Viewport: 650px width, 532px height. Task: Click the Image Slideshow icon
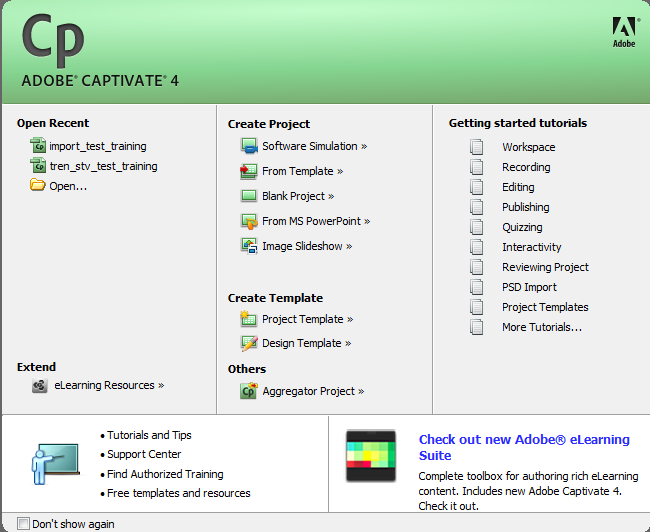click(x=249, y=246)
